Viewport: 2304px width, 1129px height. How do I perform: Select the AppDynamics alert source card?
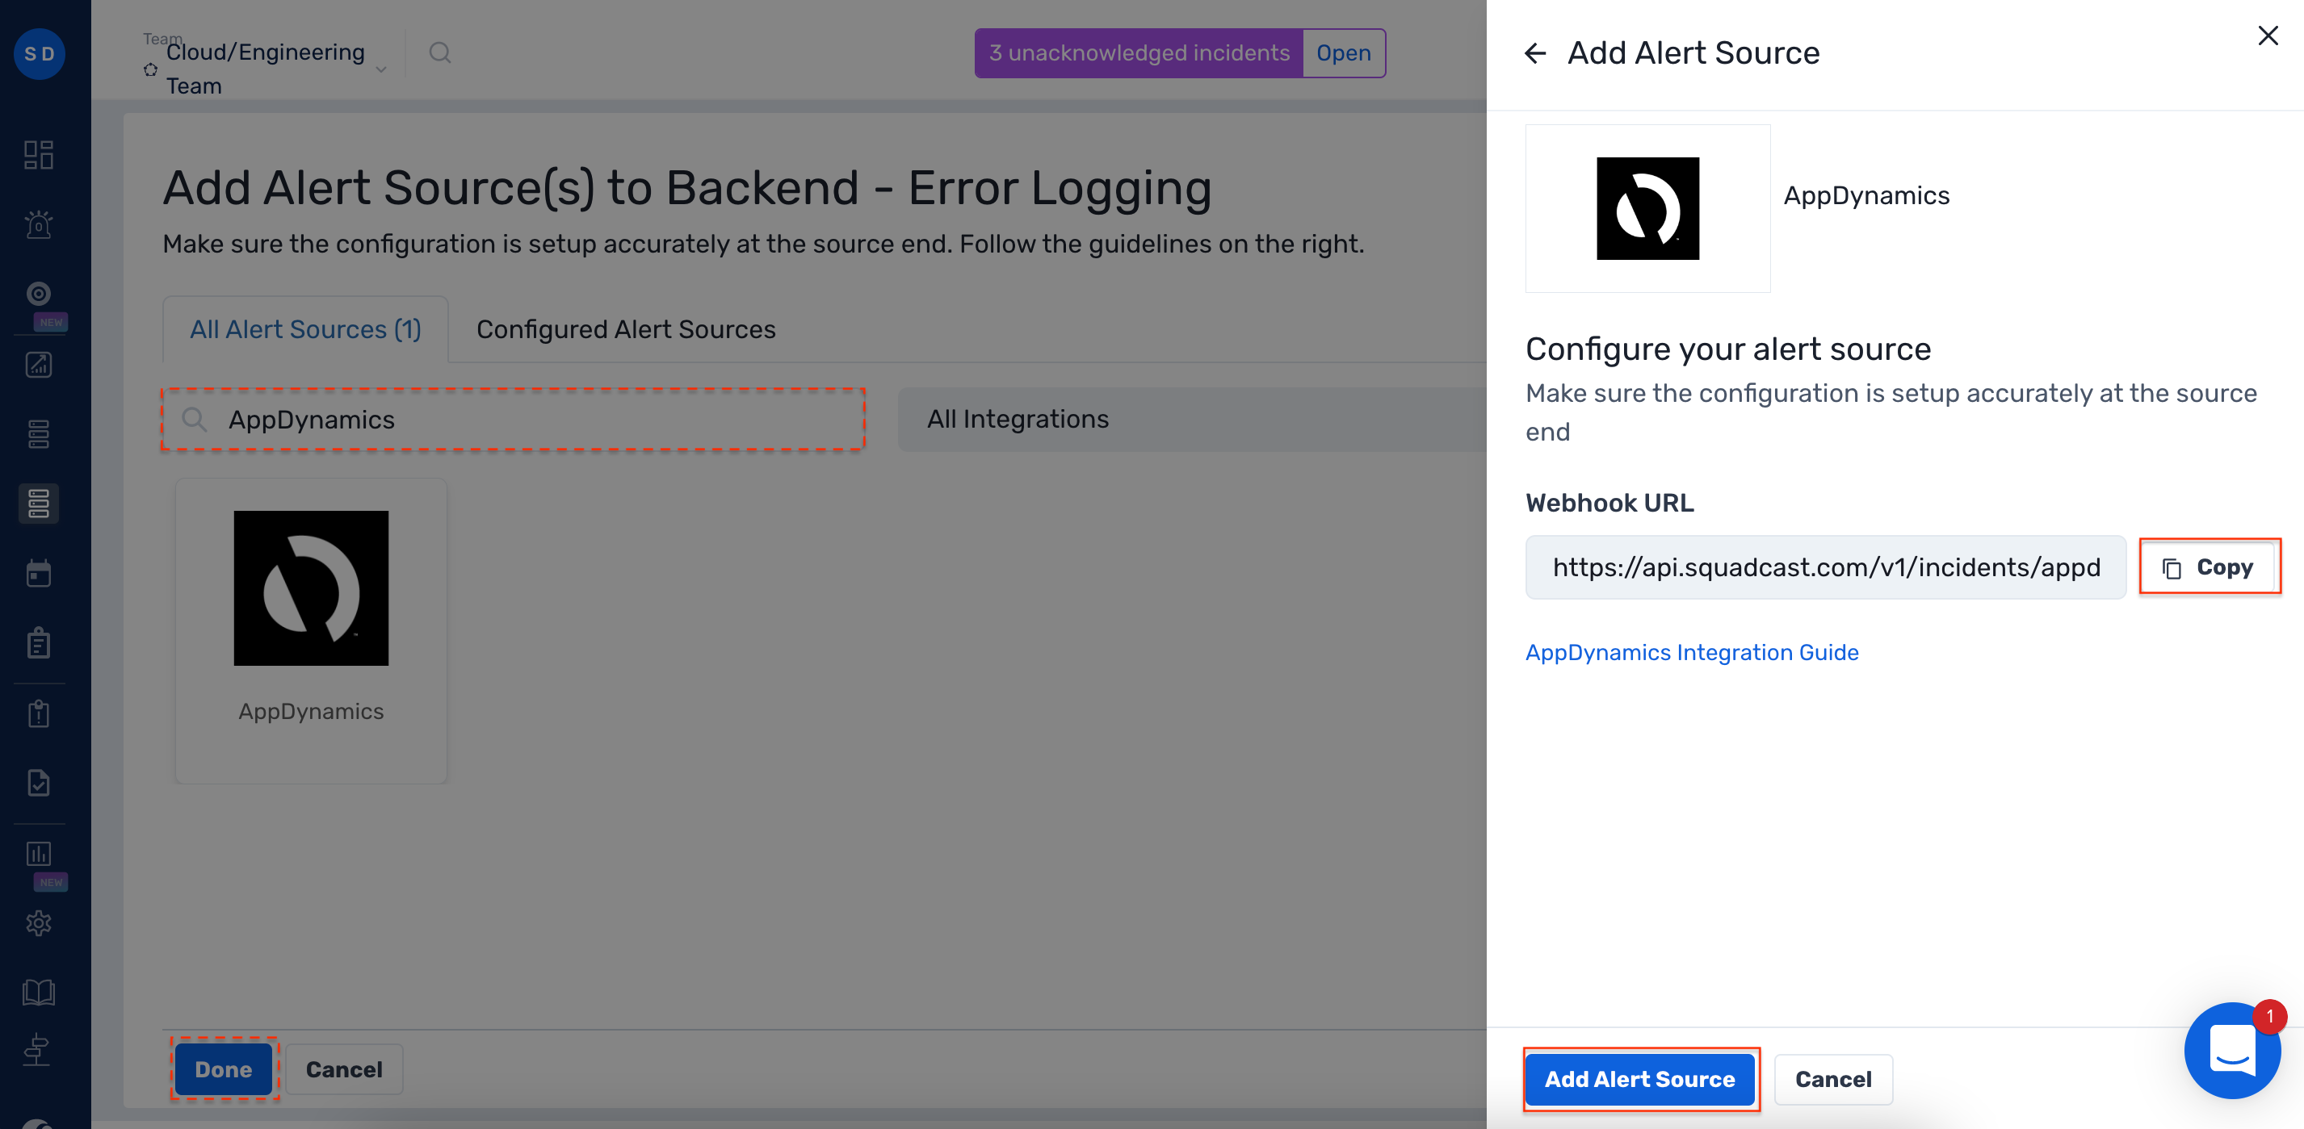(311, 630)
